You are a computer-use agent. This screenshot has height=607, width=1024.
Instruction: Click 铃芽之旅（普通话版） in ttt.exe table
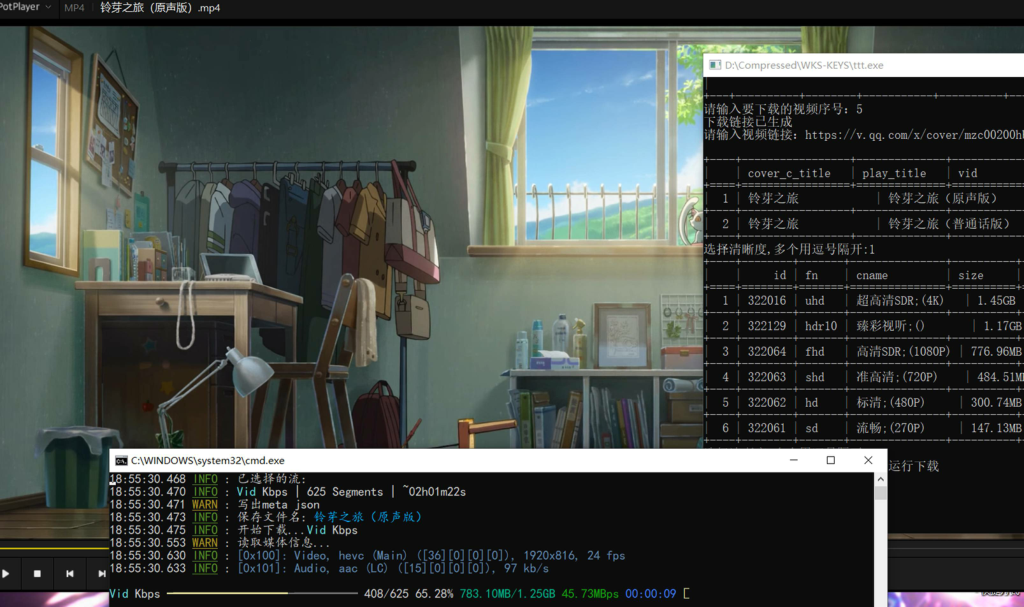pos(950,223)
